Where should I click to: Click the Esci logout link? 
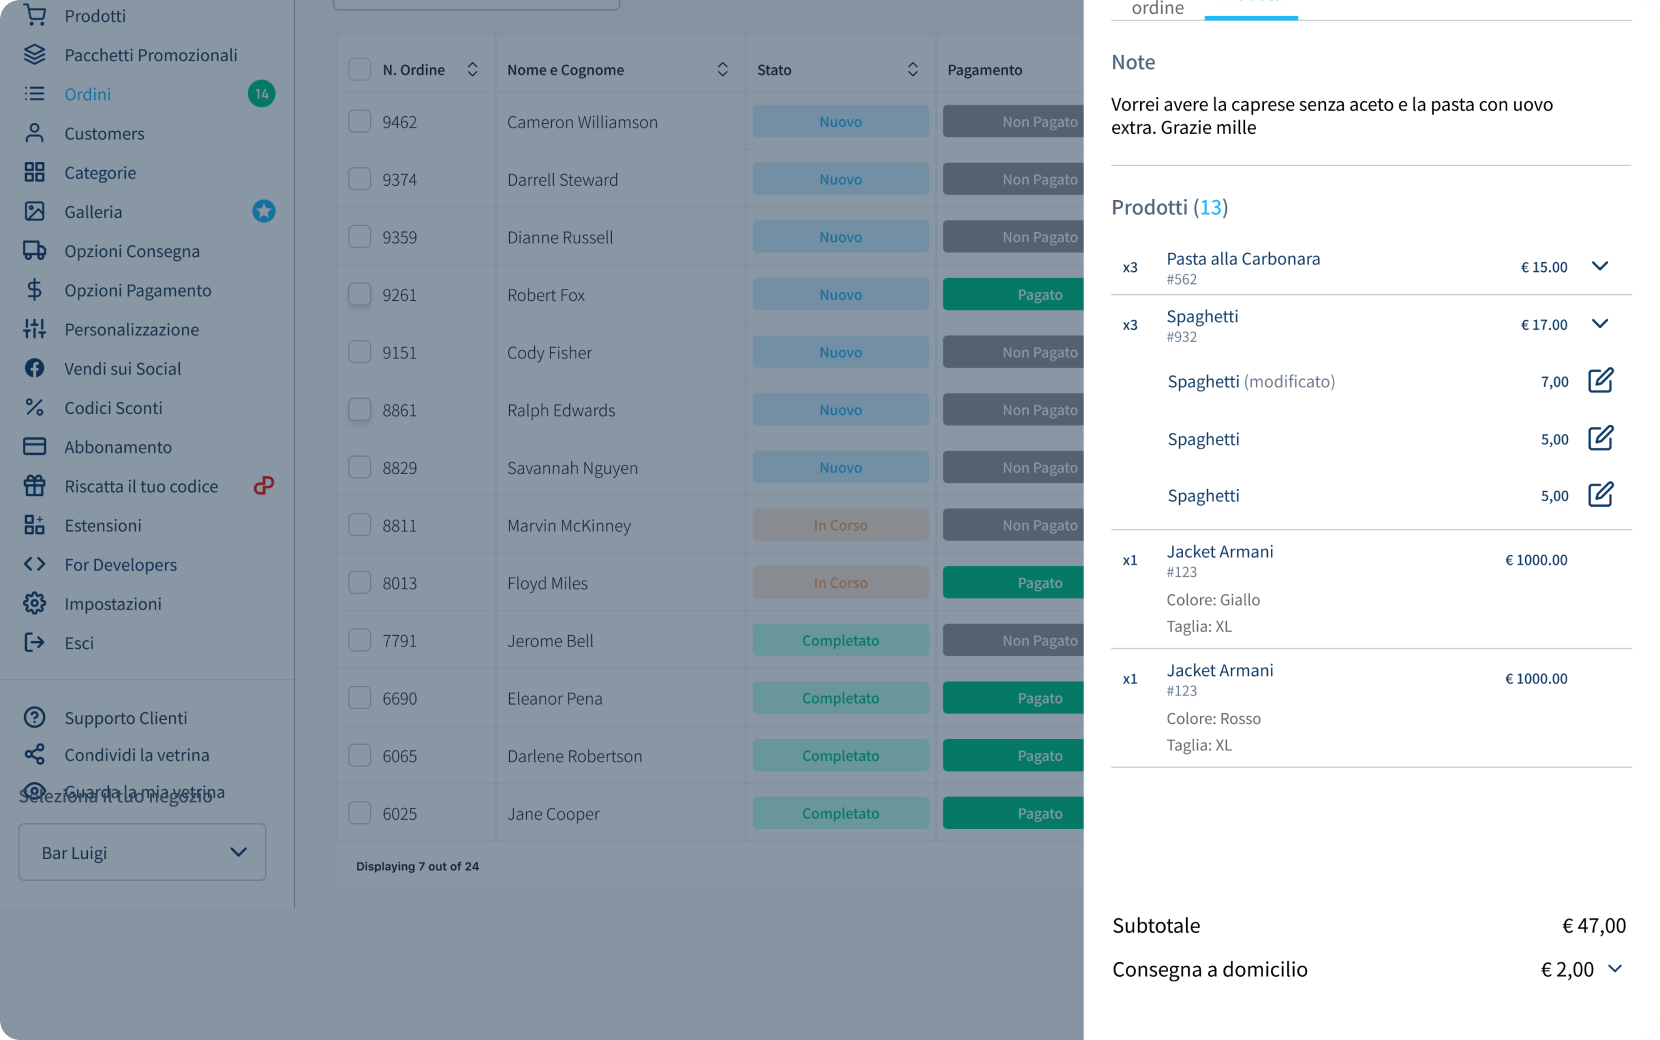[79, 643]
